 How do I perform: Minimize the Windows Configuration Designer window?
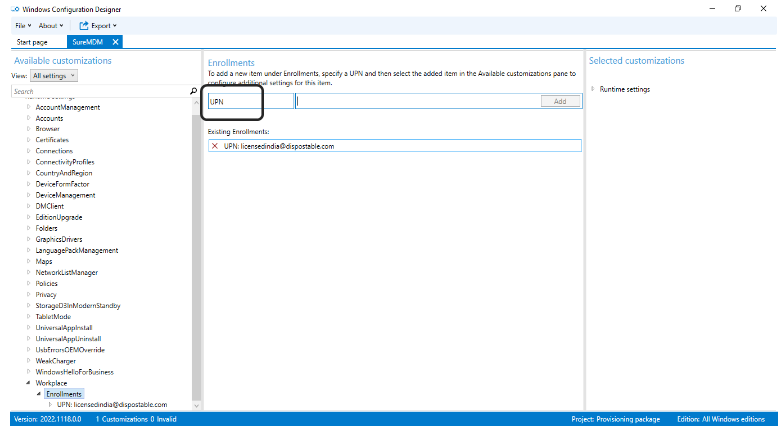712,8
